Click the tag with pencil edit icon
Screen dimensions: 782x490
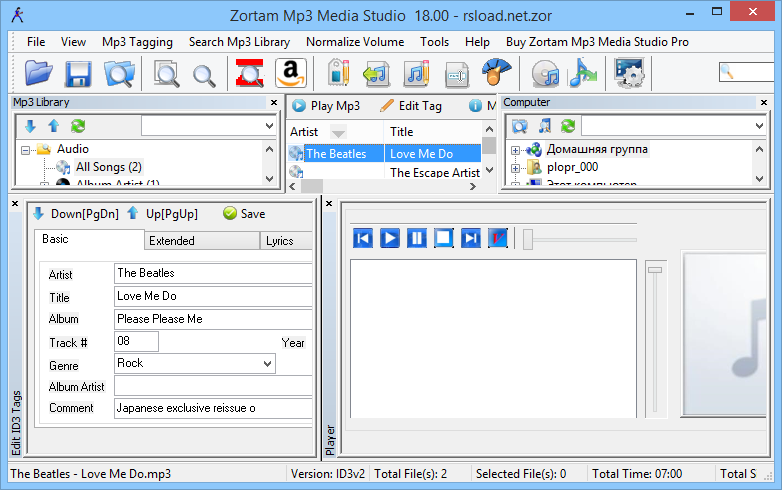[x=338, y=73]
